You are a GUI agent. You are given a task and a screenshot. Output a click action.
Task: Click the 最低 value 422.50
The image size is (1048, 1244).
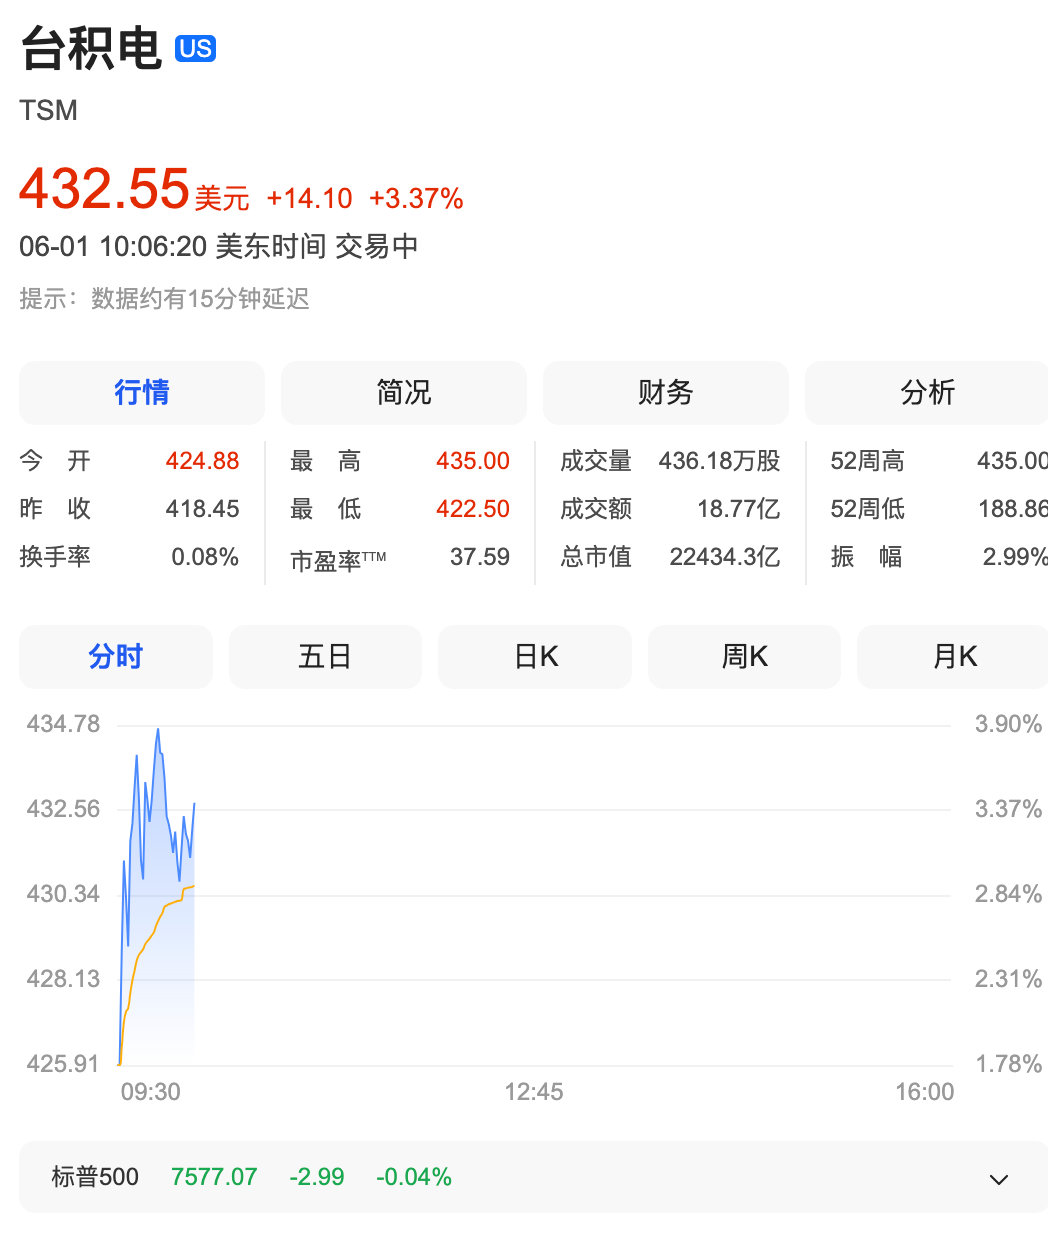click(x=473, y=509)
